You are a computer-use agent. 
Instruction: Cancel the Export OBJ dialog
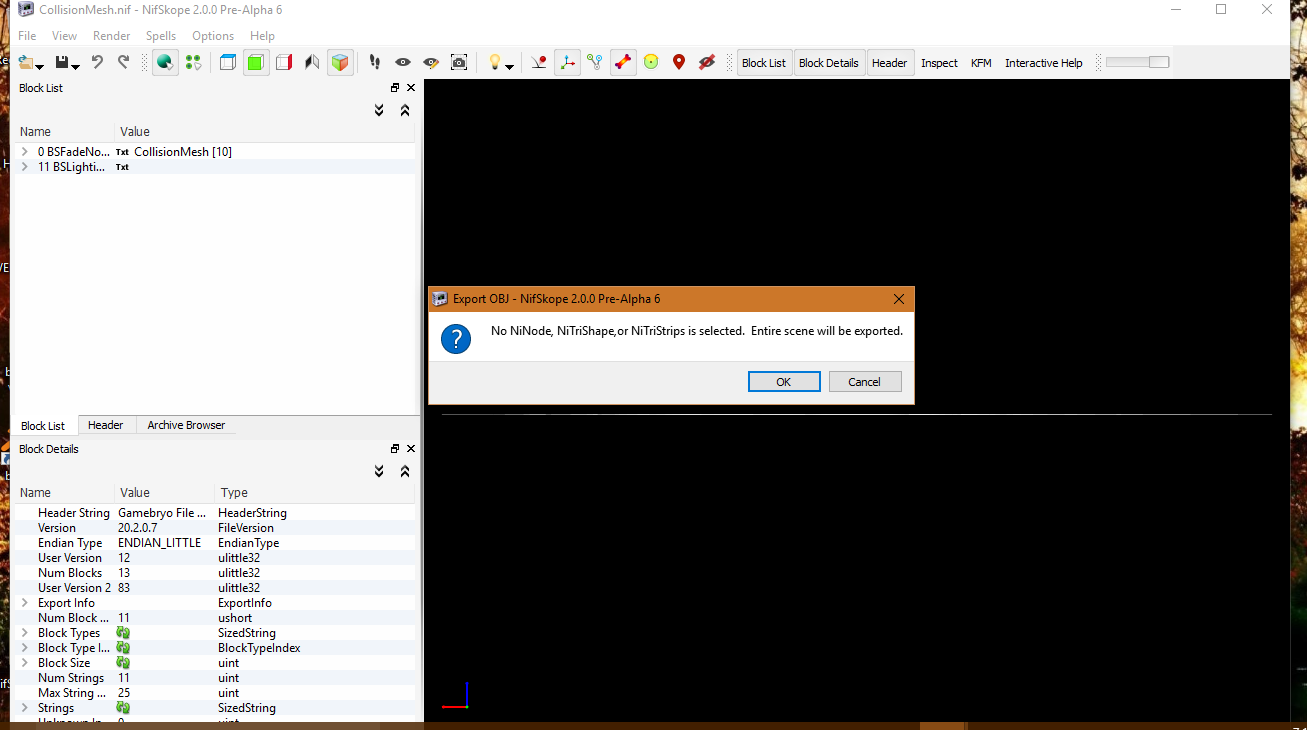pos(865,381)
